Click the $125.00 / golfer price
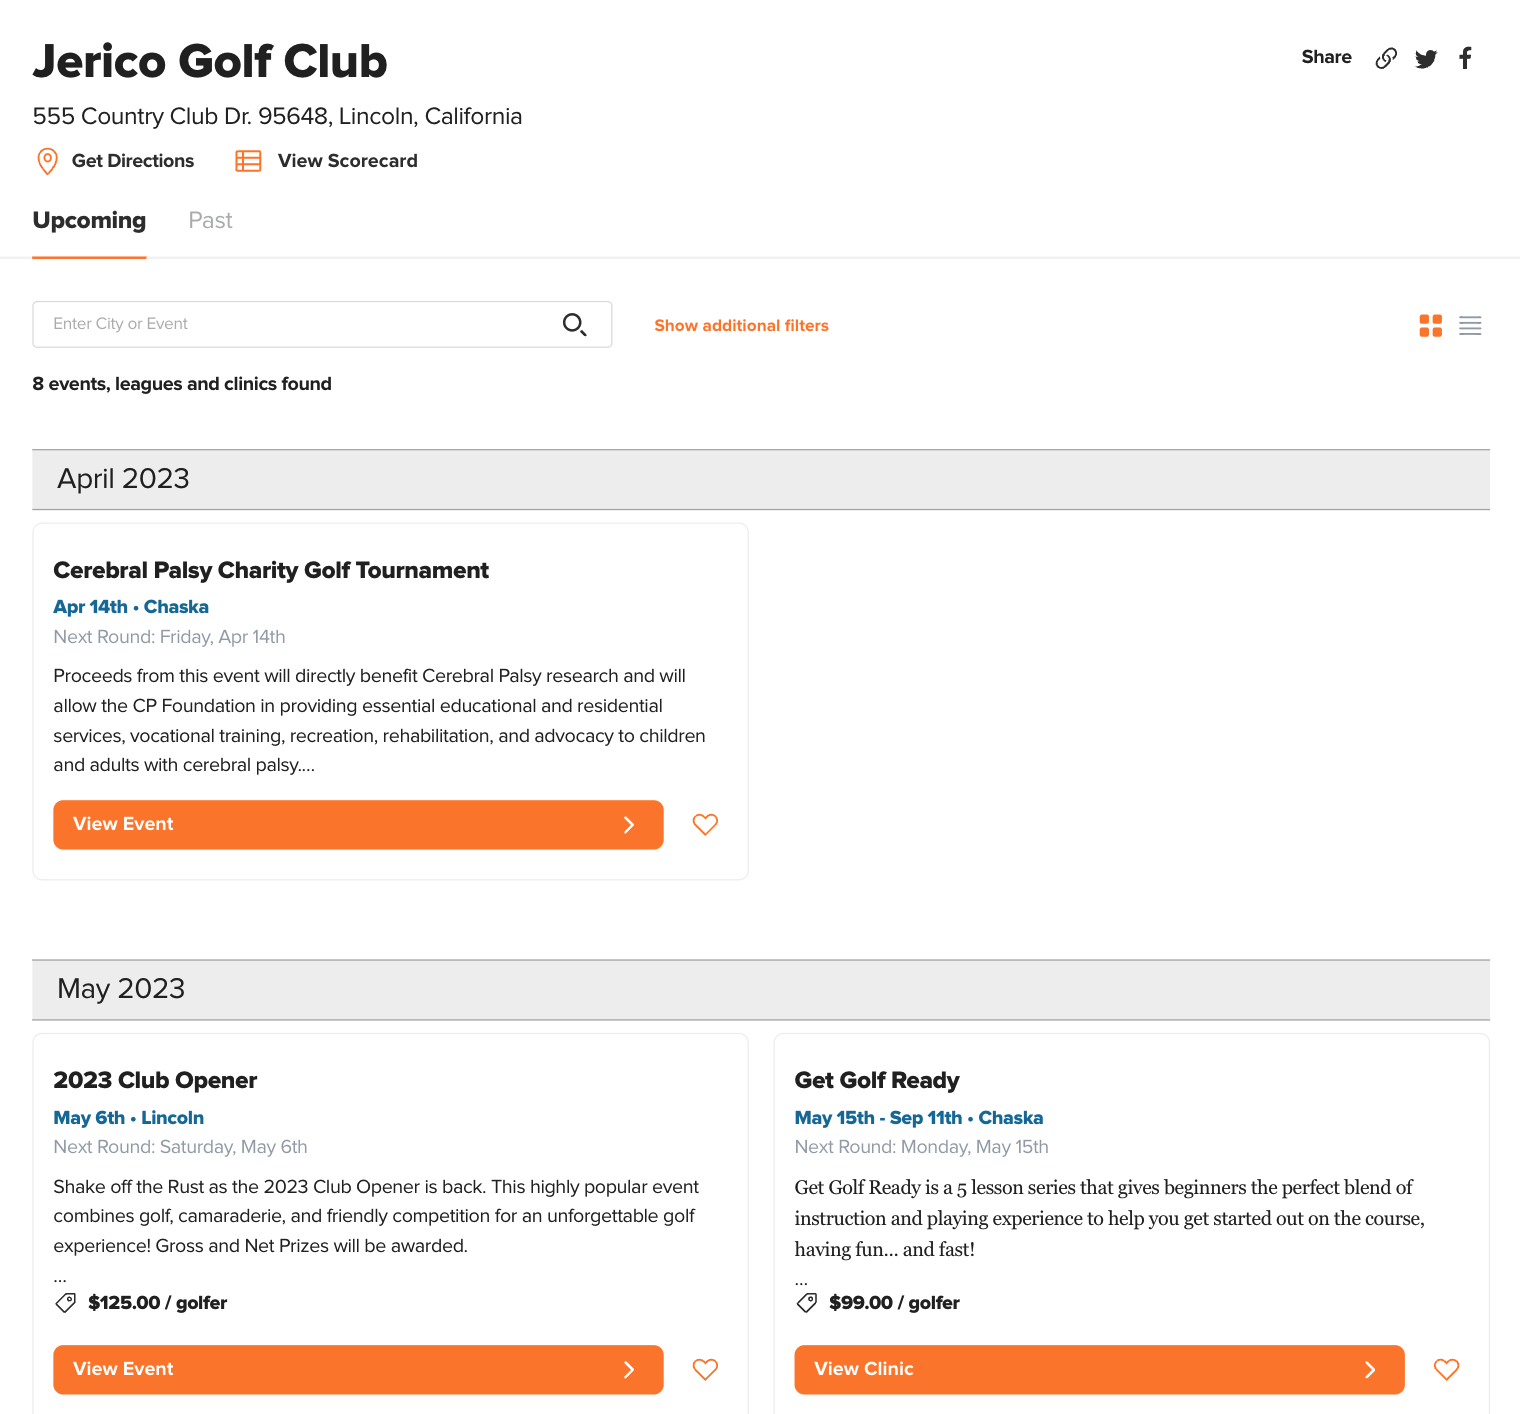The image size is (1520, 1414). 158,1303
